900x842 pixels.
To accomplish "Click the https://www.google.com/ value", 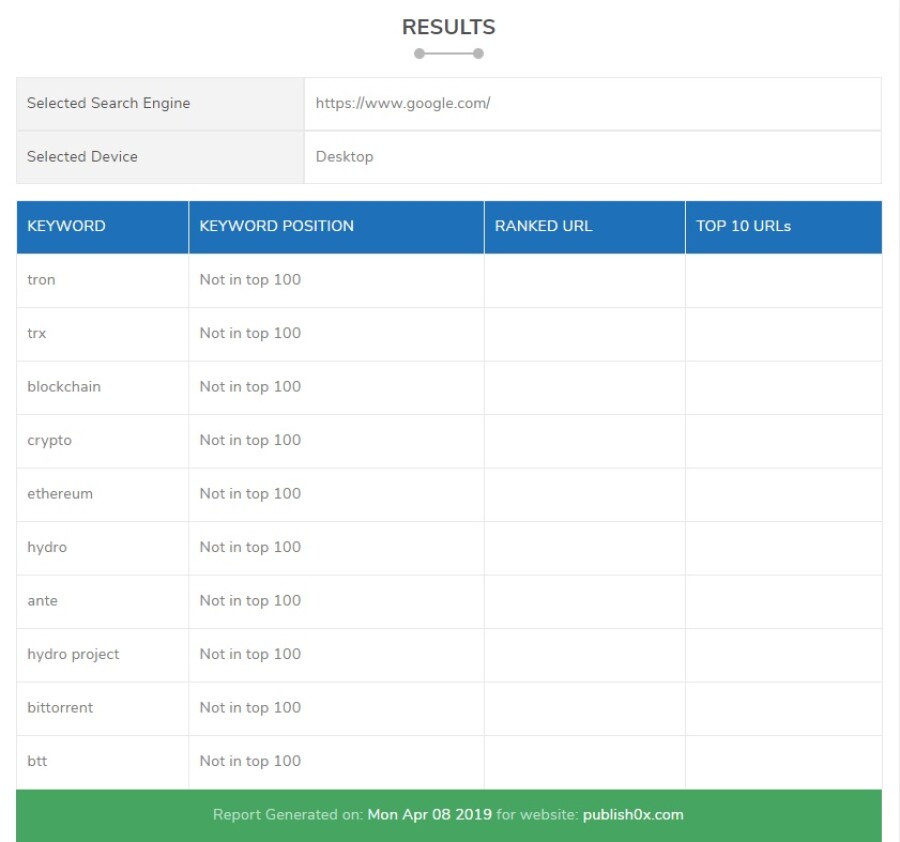I will [x=403, y=103].
